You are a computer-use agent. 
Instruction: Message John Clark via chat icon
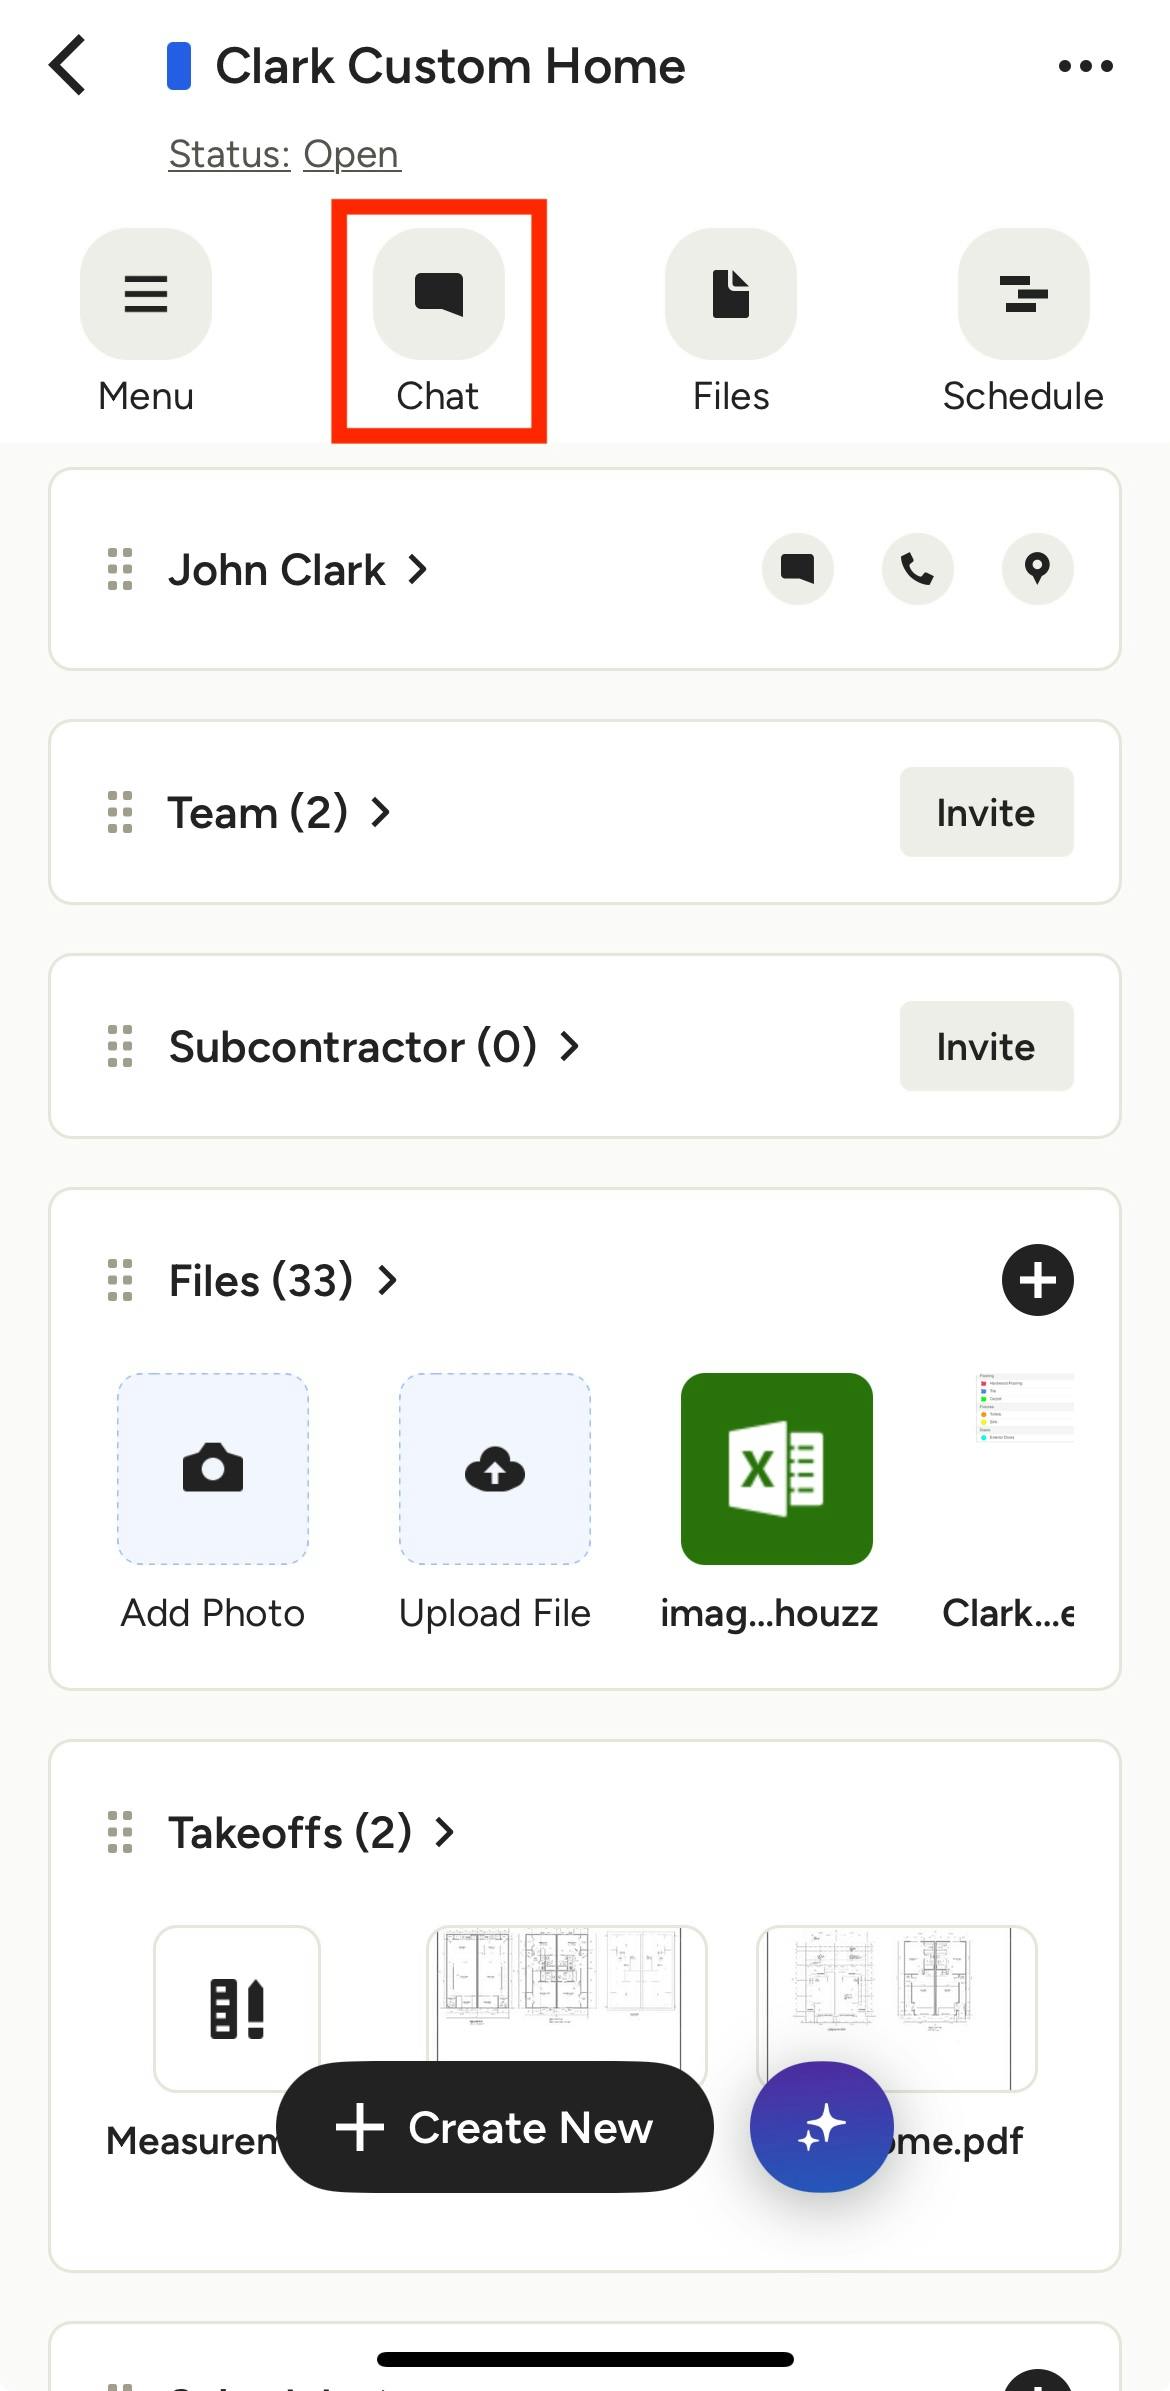pyautogui.click(x=797, y=569)
